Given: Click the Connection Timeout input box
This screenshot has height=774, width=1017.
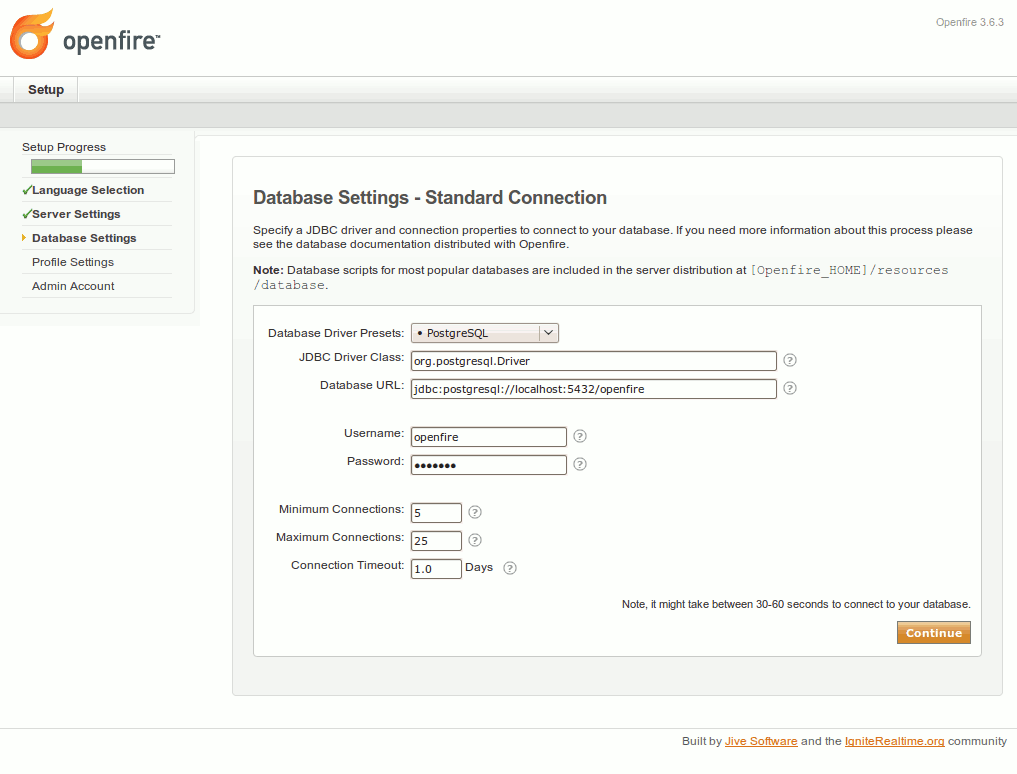Looking at the screenshot, I should point(436,569).
